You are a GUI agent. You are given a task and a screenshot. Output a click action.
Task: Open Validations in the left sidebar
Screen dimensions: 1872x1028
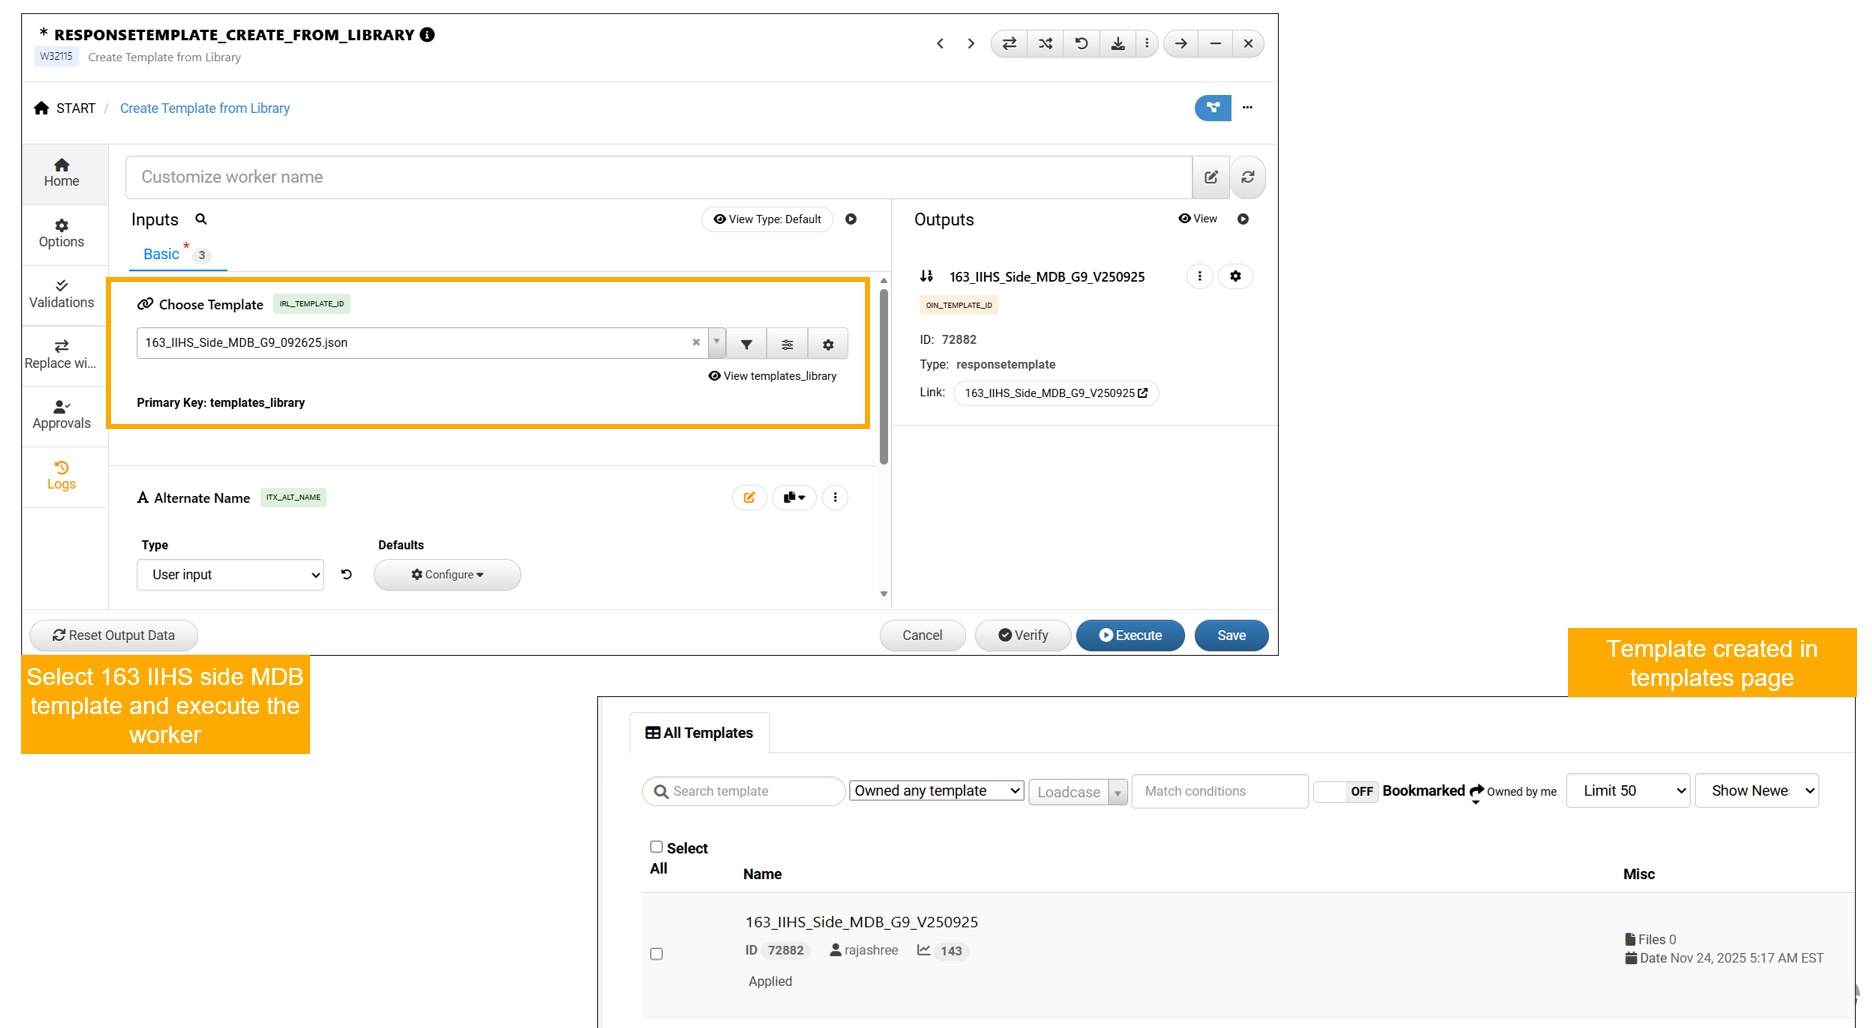coord(61,294)
